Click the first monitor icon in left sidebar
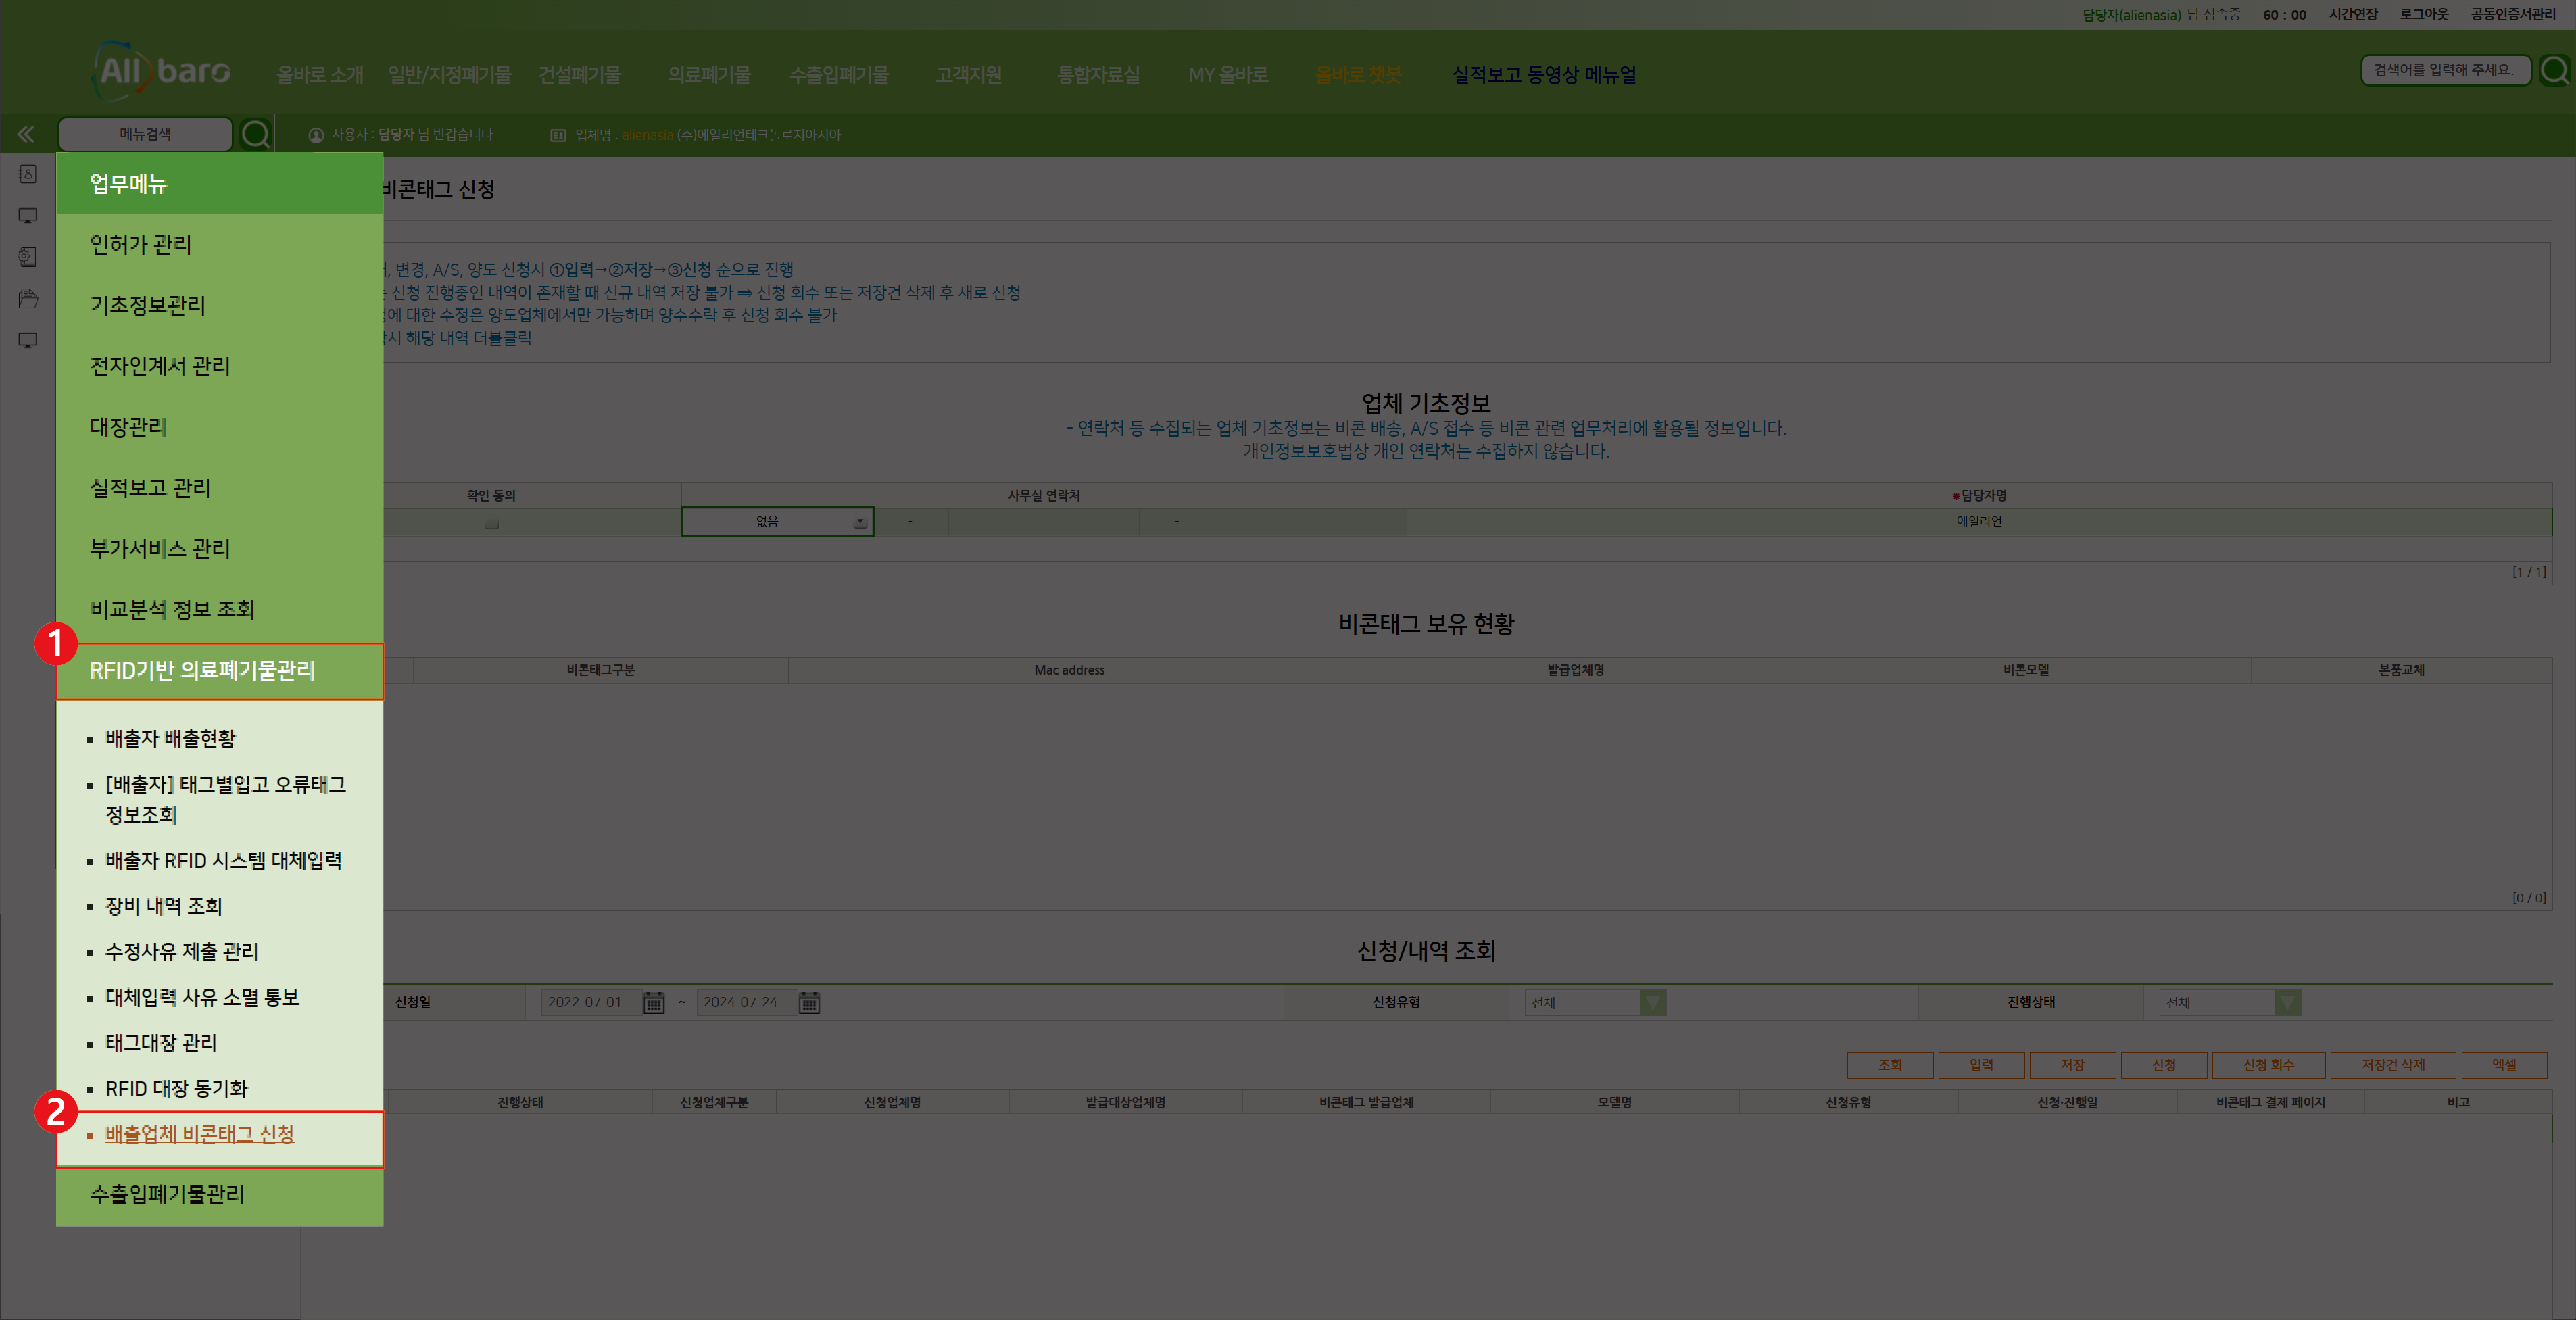The image size is (2576, 1320). coord(27,215)
